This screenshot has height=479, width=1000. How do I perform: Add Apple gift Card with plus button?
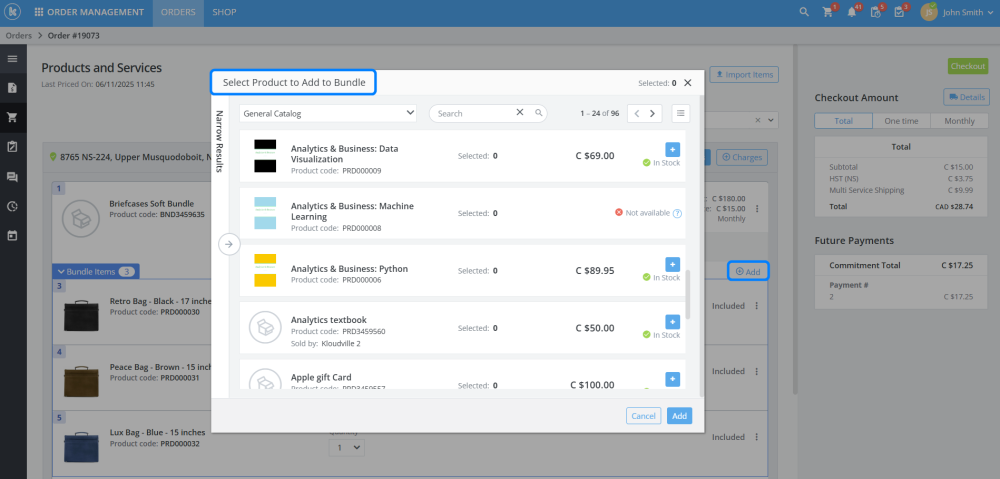(x=672, y=379)
